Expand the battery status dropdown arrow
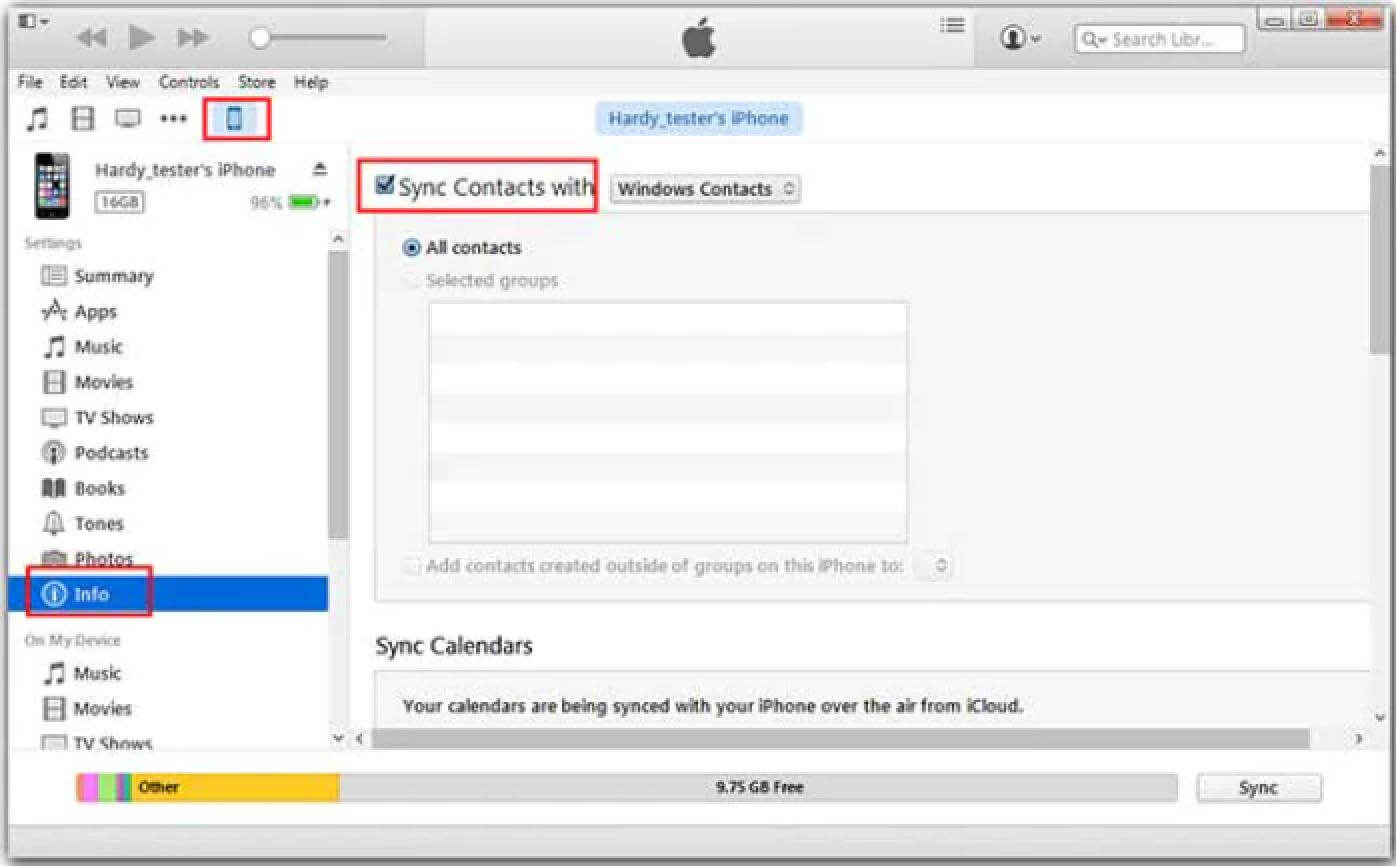This screenshot has width=1396, height=866. point(327,203)
